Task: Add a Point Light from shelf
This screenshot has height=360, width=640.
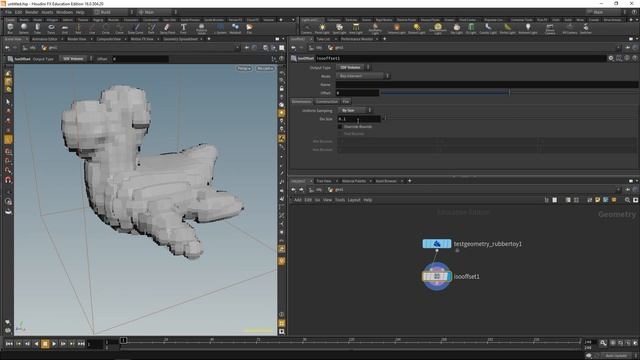Action: coord(322,29)
